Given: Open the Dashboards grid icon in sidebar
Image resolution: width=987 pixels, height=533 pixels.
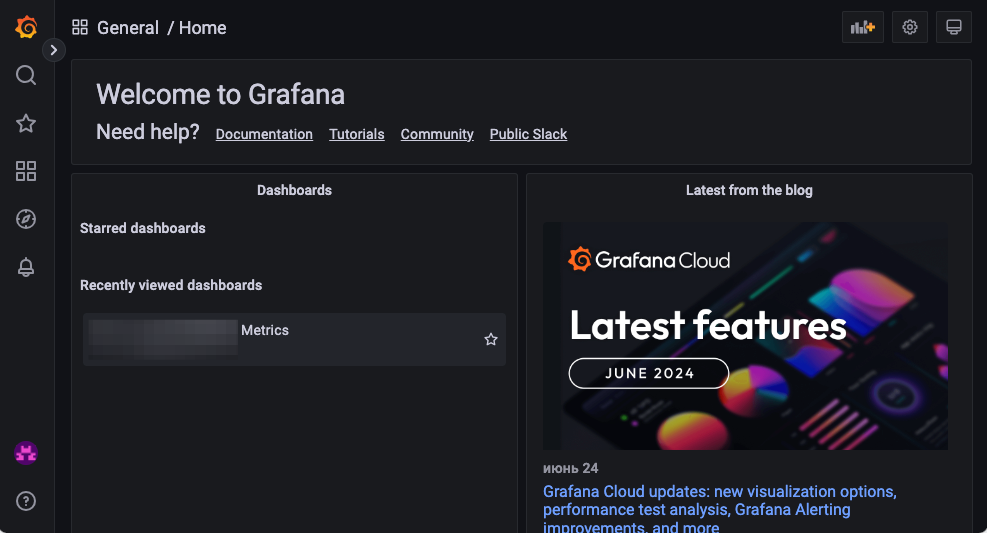Looking at the screenshot, I should pos(26,171).
